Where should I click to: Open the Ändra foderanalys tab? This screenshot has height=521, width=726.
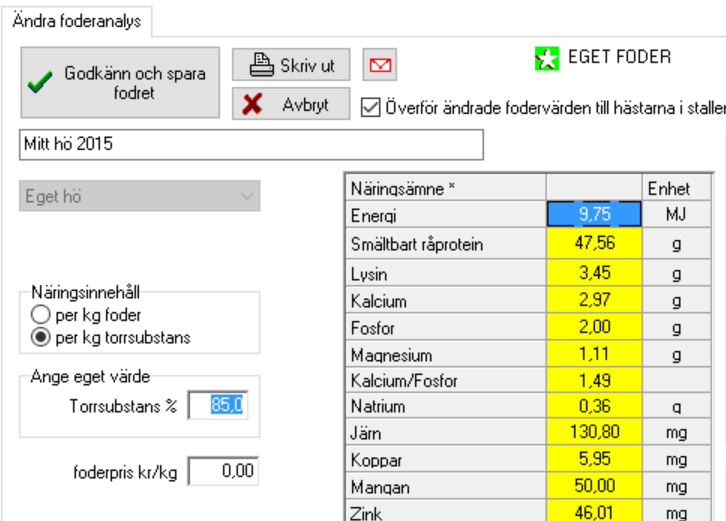[77, 21]
